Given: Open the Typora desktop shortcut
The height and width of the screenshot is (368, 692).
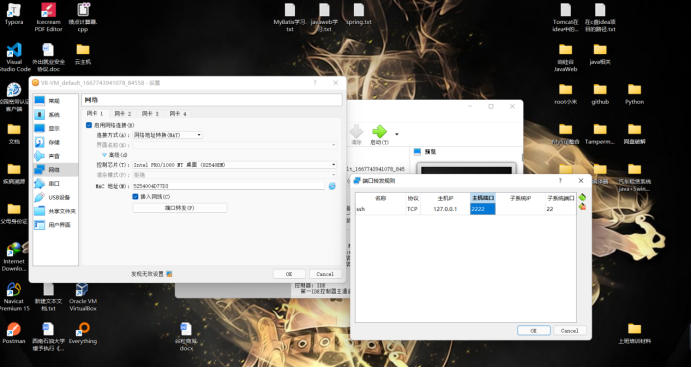Looking at the screenshot, I should click(x=14, y=15).
